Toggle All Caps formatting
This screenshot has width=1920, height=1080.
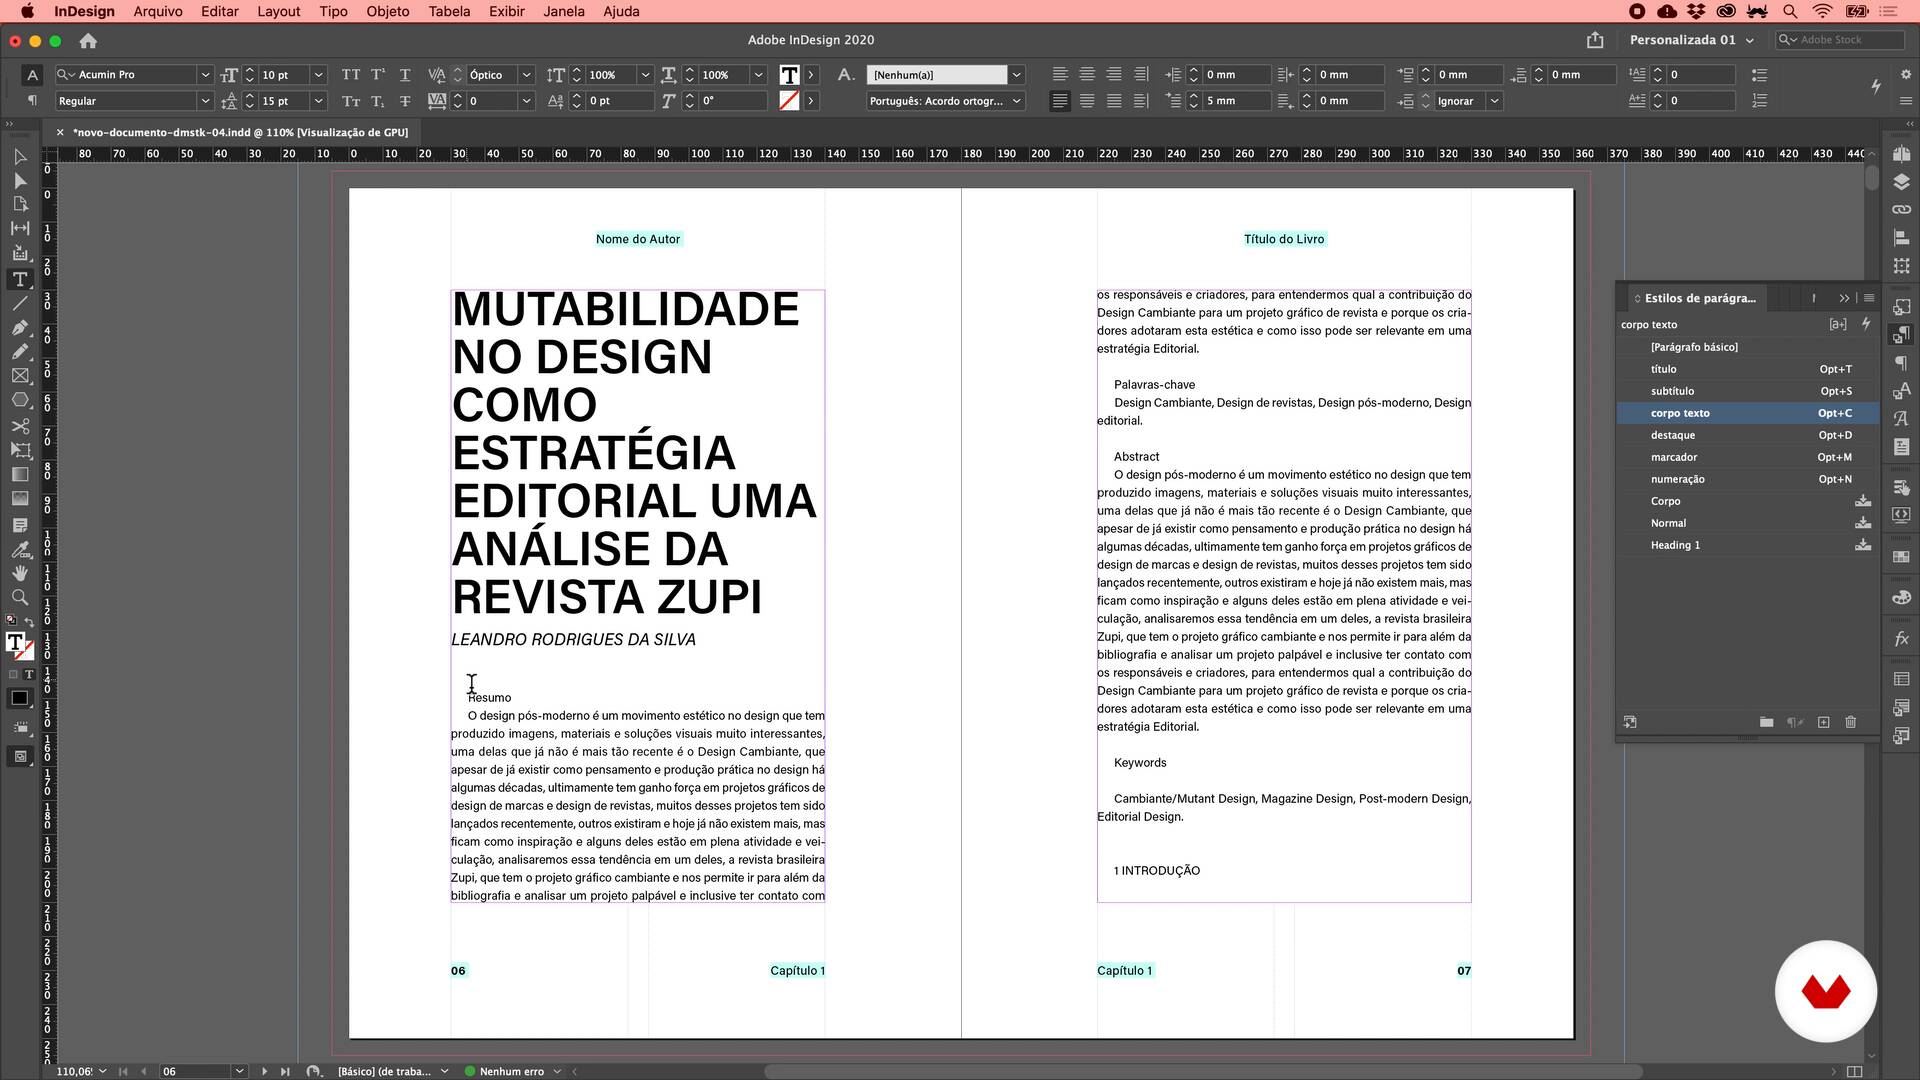[x=351, y=75]
